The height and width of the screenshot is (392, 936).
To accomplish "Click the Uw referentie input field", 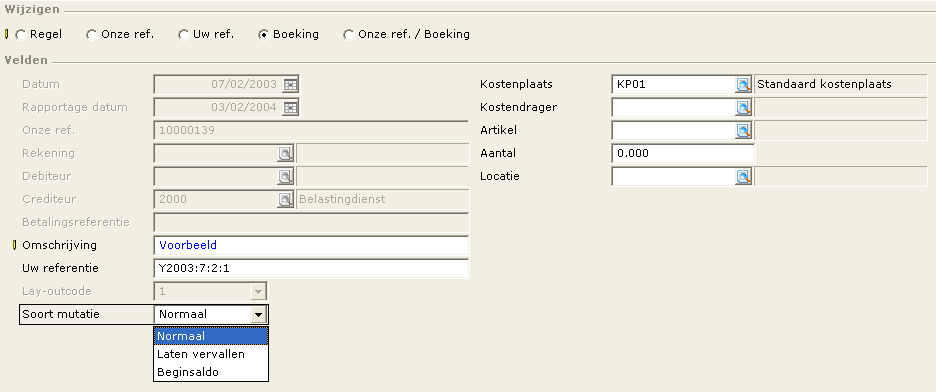I will click(x=311, y=268).
